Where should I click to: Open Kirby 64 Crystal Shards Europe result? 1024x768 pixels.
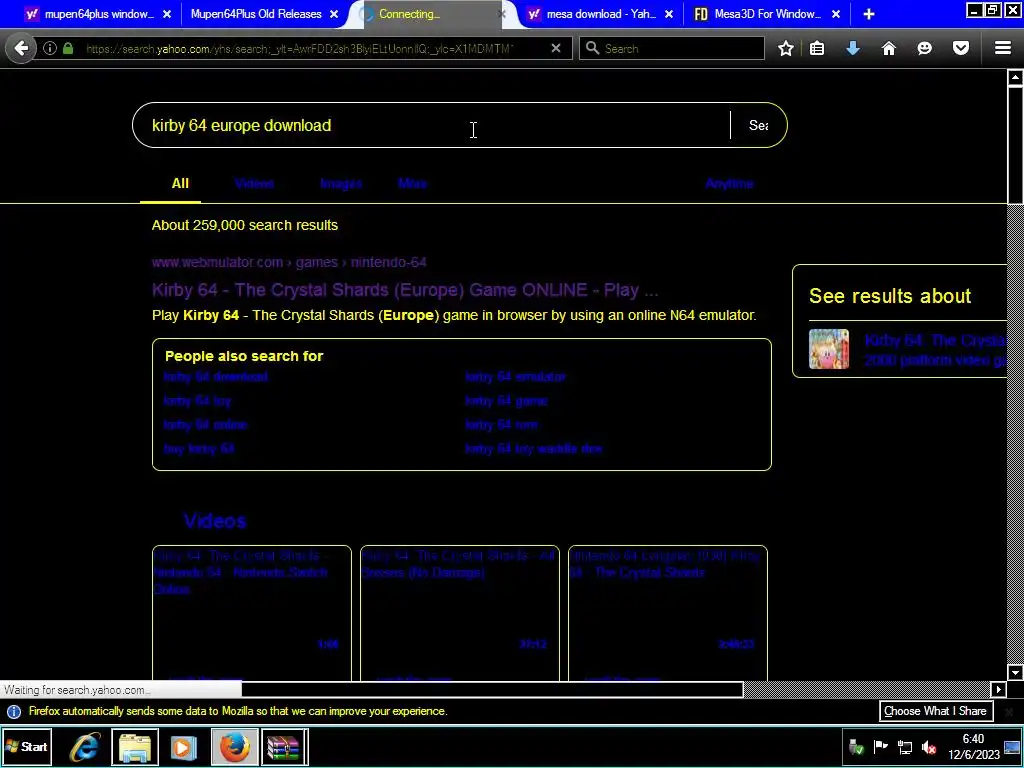pos(405,290)
